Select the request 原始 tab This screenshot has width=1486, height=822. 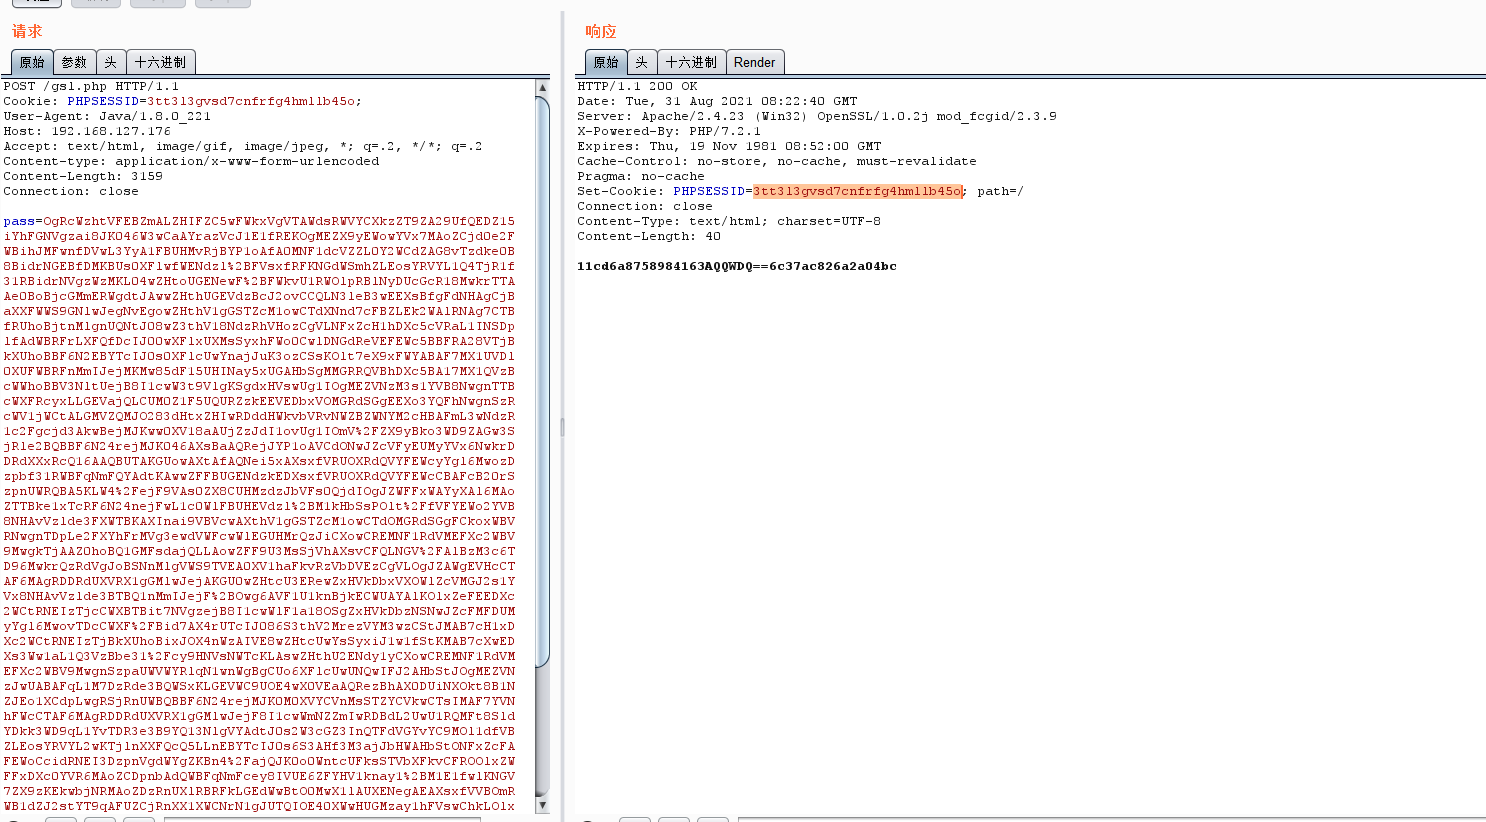(32, 62)
